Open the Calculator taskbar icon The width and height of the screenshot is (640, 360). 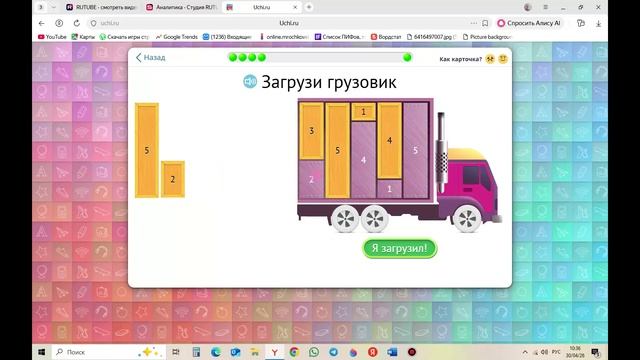click(196, 352)
